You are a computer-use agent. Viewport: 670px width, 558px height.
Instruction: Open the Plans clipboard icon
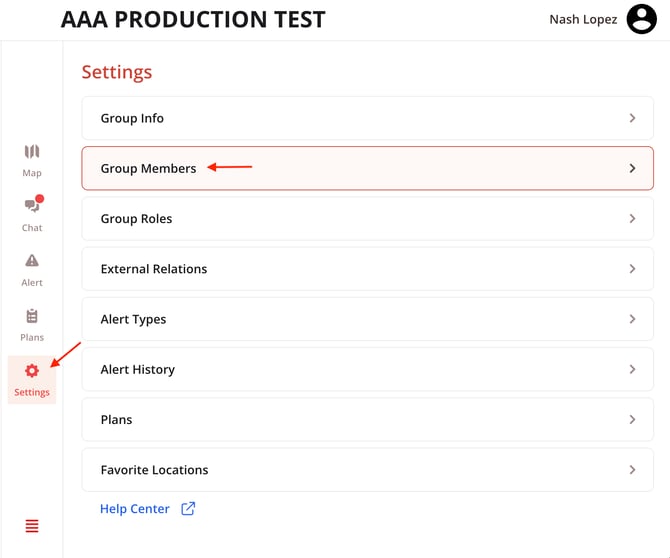coord(32,316)
